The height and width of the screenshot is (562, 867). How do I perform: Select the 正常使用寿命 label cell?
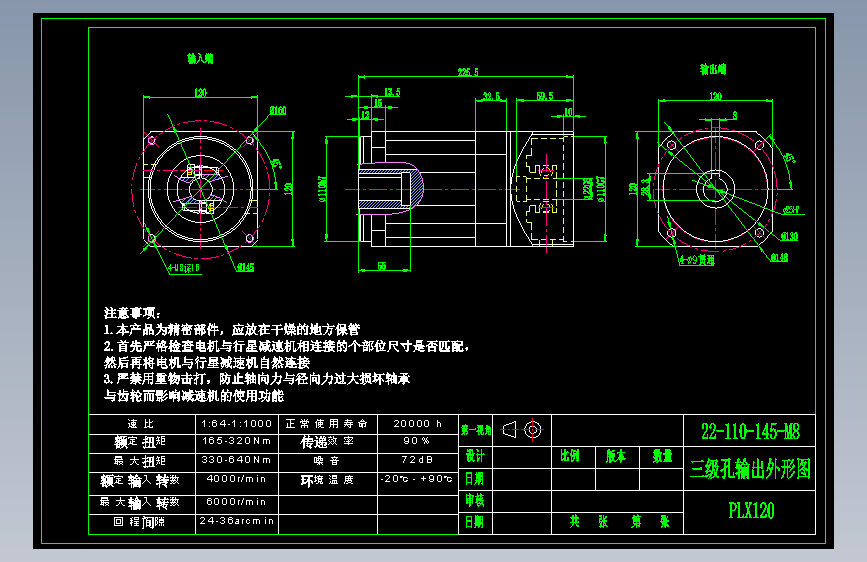pyautogui.click(x=326, y=424)
